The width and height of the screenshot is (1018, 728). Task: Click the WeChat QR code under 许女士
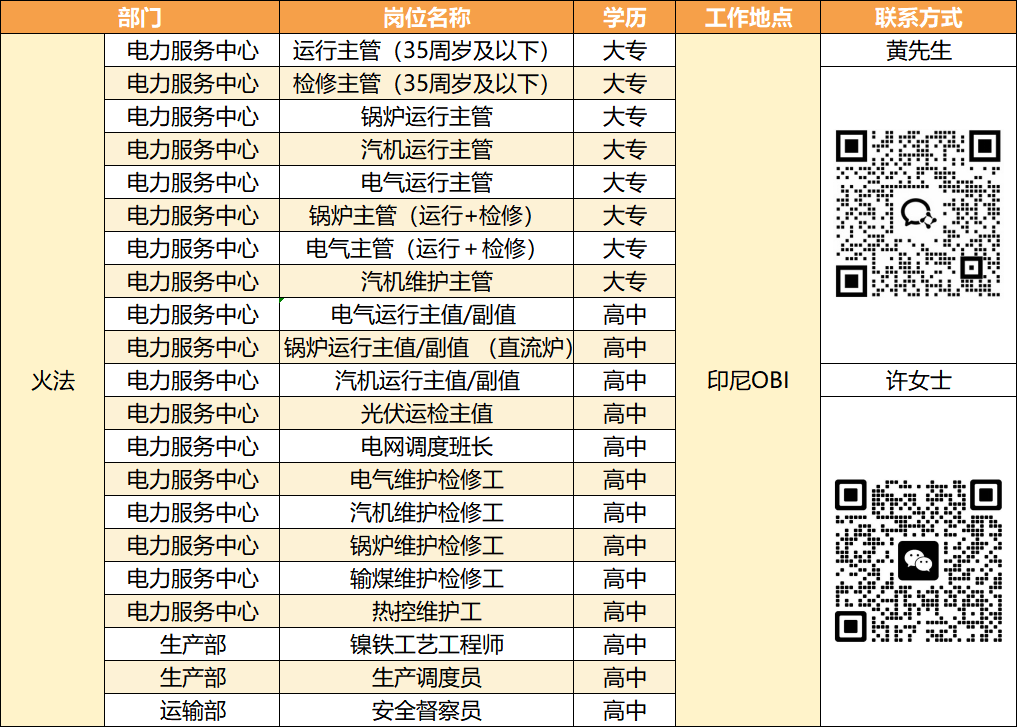[x=918, y=561]
